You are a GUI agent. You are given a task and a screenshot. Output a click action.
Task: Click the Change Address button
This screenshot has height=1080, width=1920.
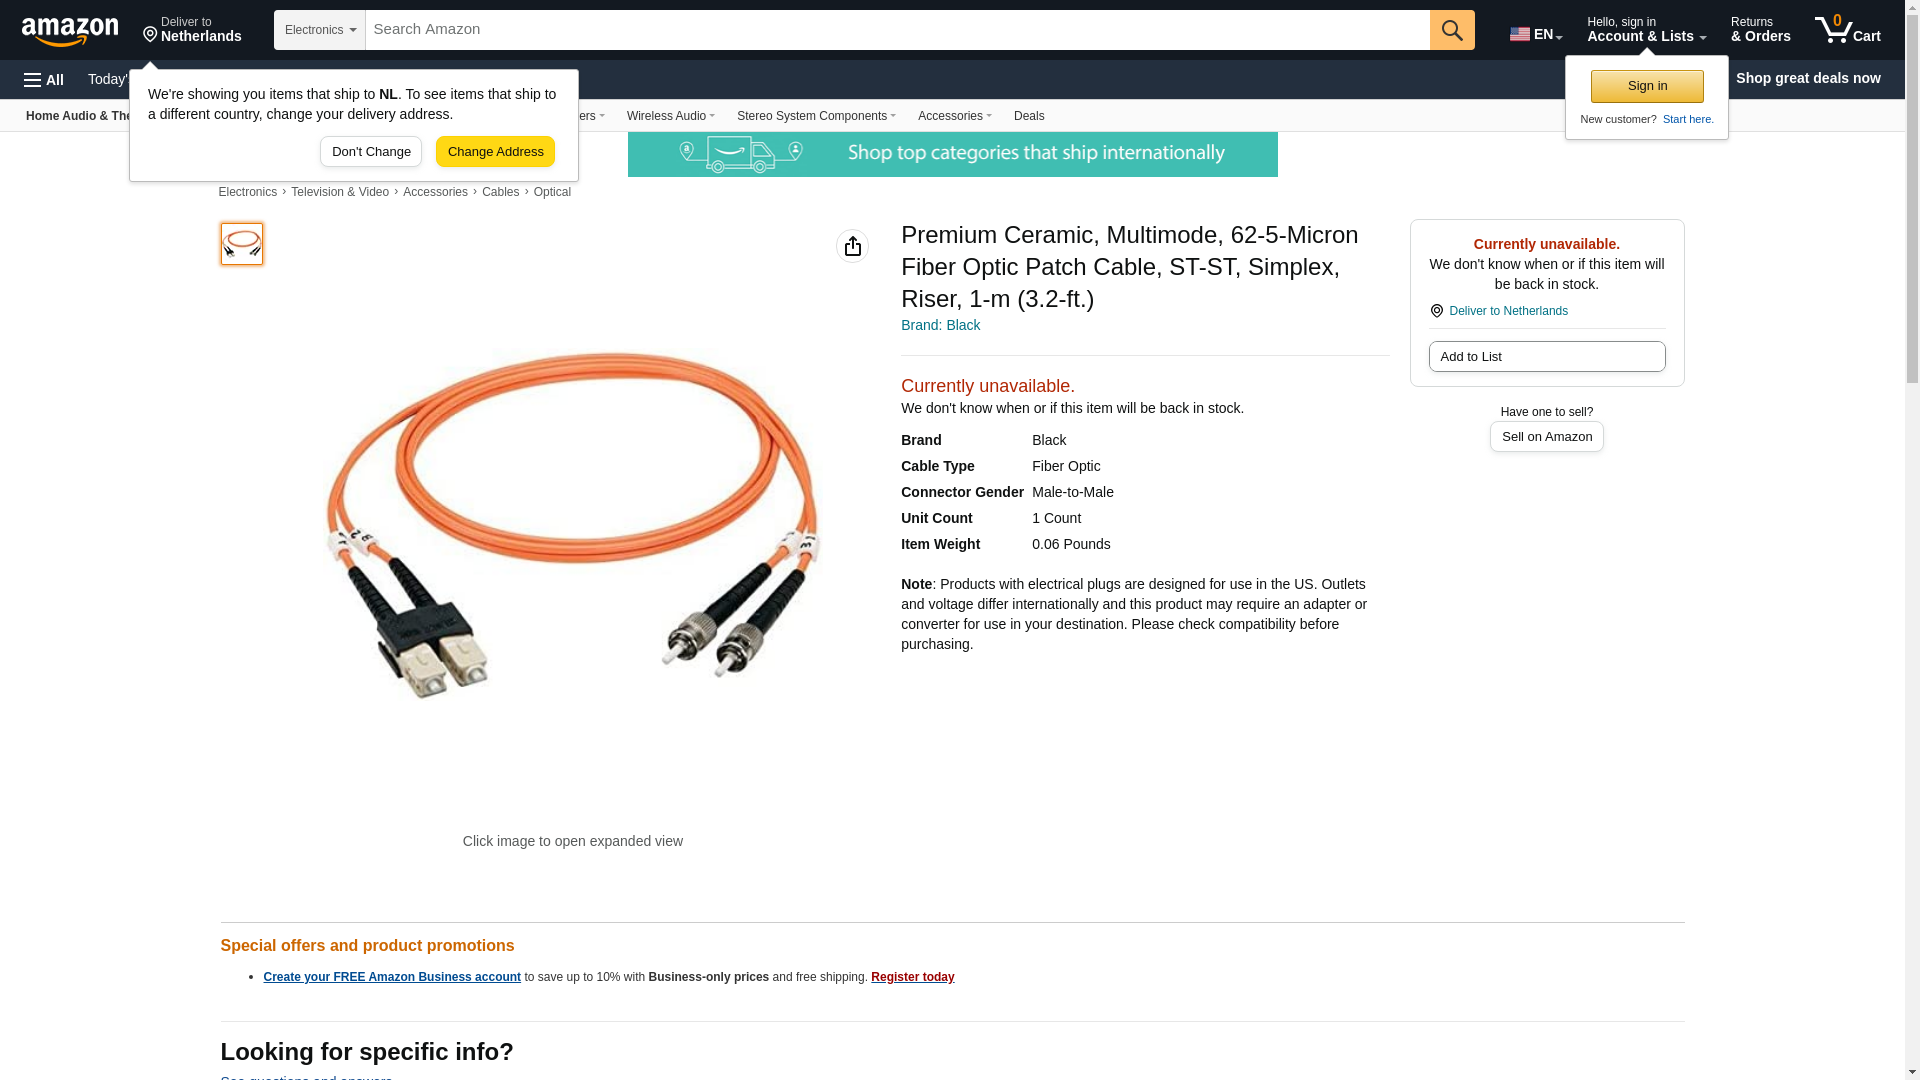pos(495,152)
